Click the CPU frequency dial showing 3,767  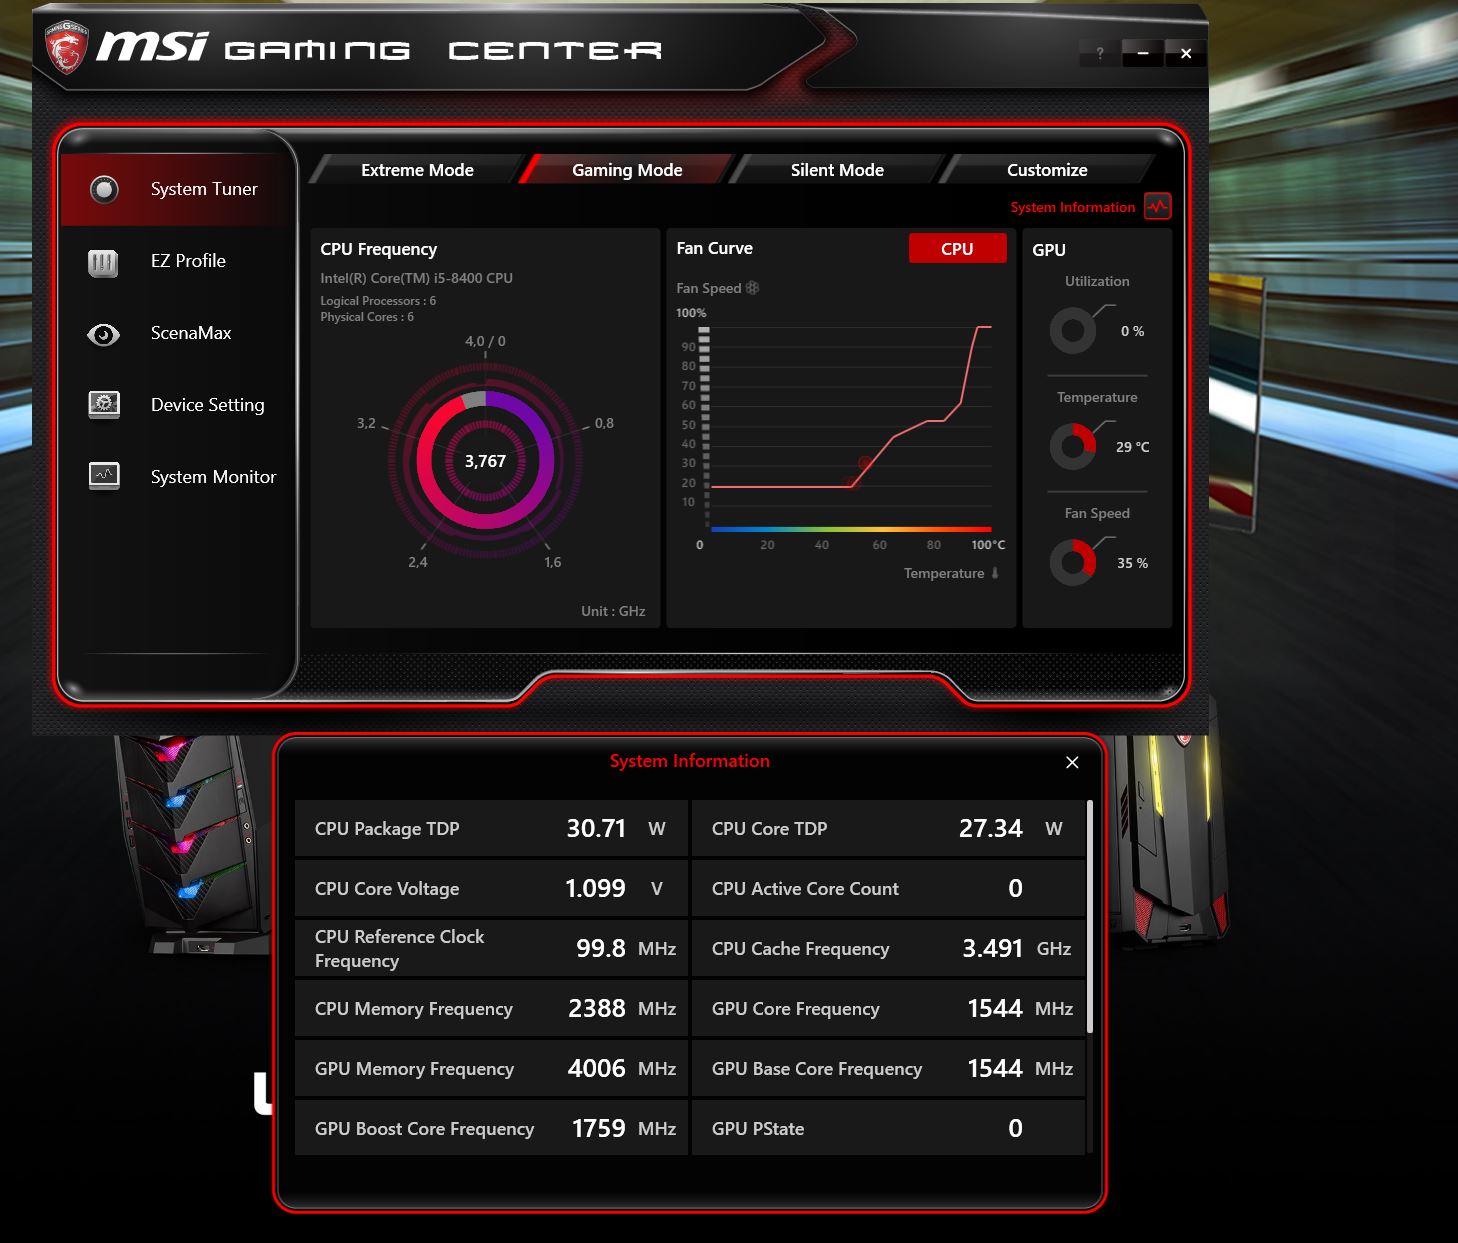pyautogui.click(x=485, y=461)
